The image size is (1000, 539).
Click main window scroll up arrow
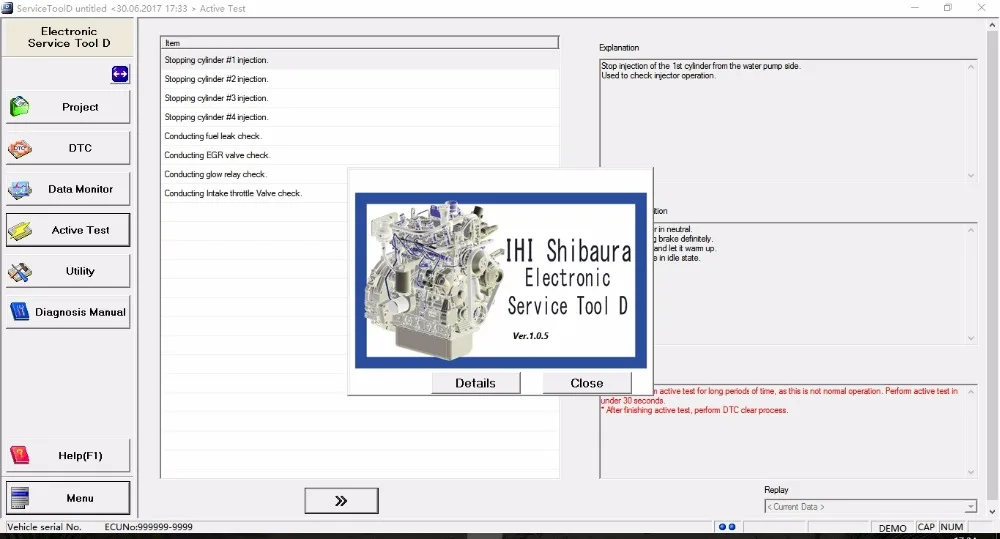tap(992, 26)
